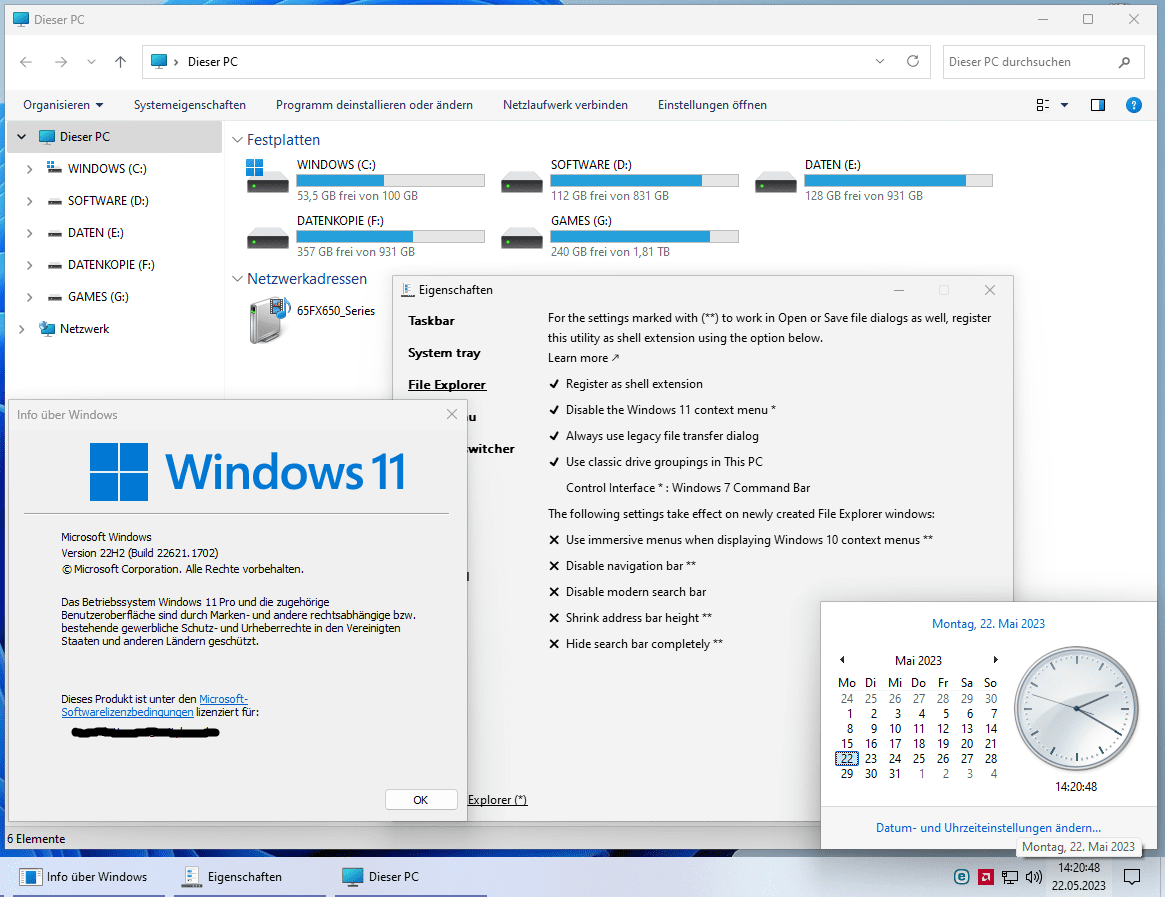This screenshot has height=897, width=1165.
Task: Click the Mai 2023 month title
Action: click(918, 661)
